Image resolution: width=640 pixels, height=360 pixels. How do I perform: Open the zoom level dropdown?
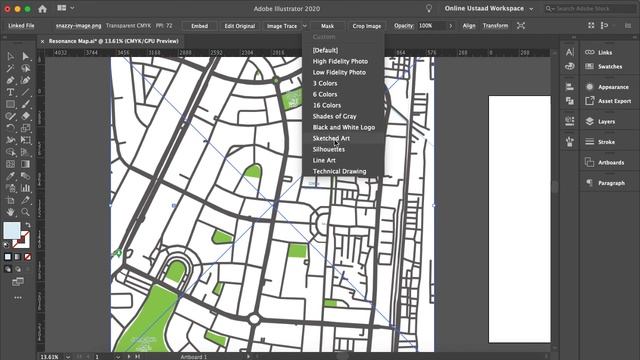click(x=68, y=357)
